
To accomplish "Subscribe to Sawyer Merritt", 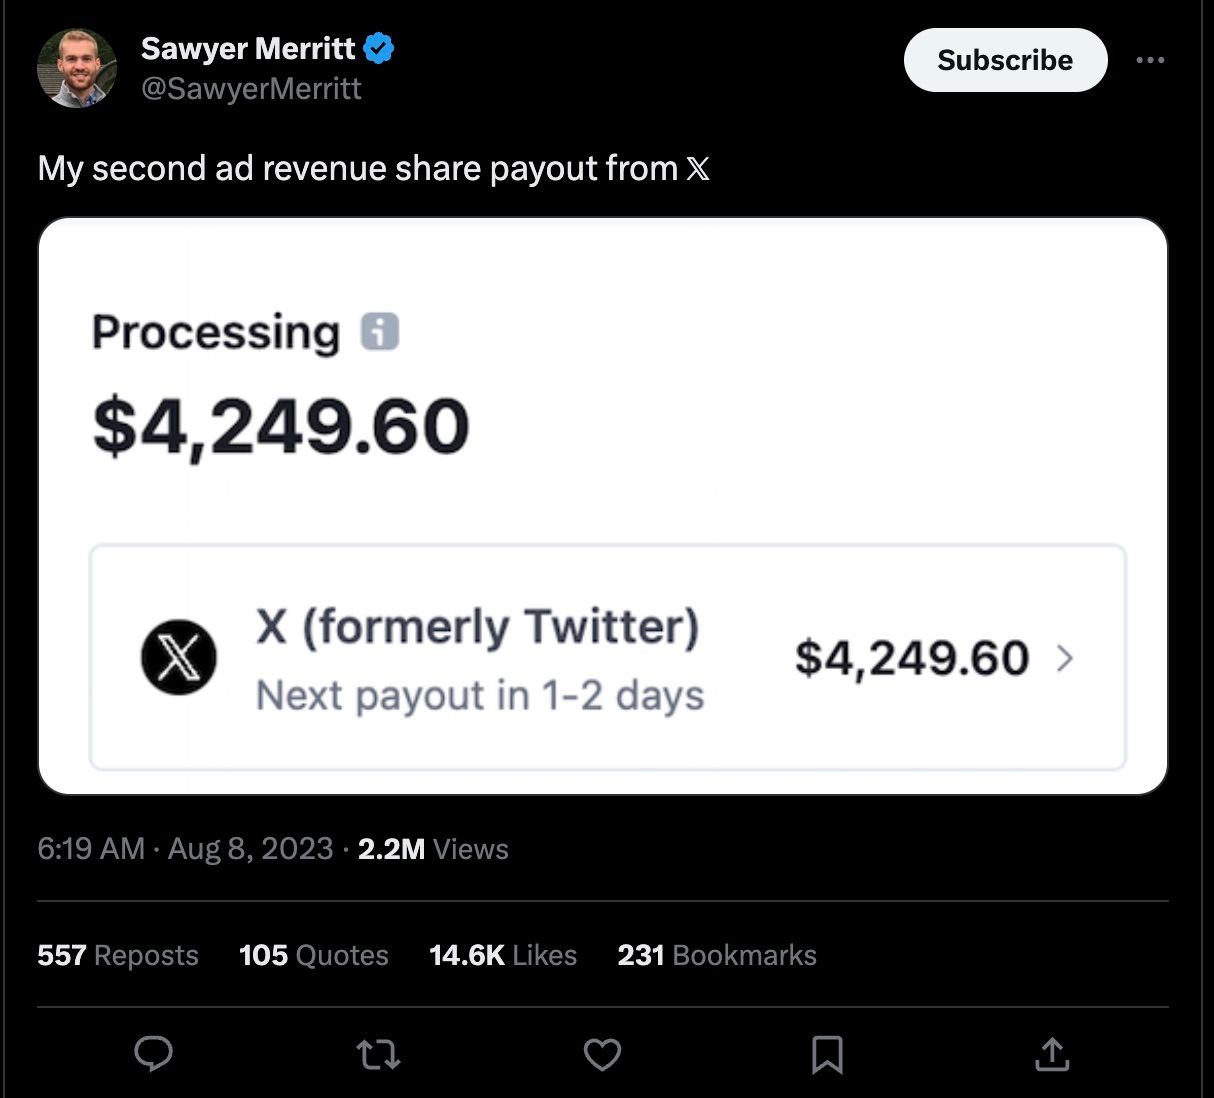I will point(1005,60).
